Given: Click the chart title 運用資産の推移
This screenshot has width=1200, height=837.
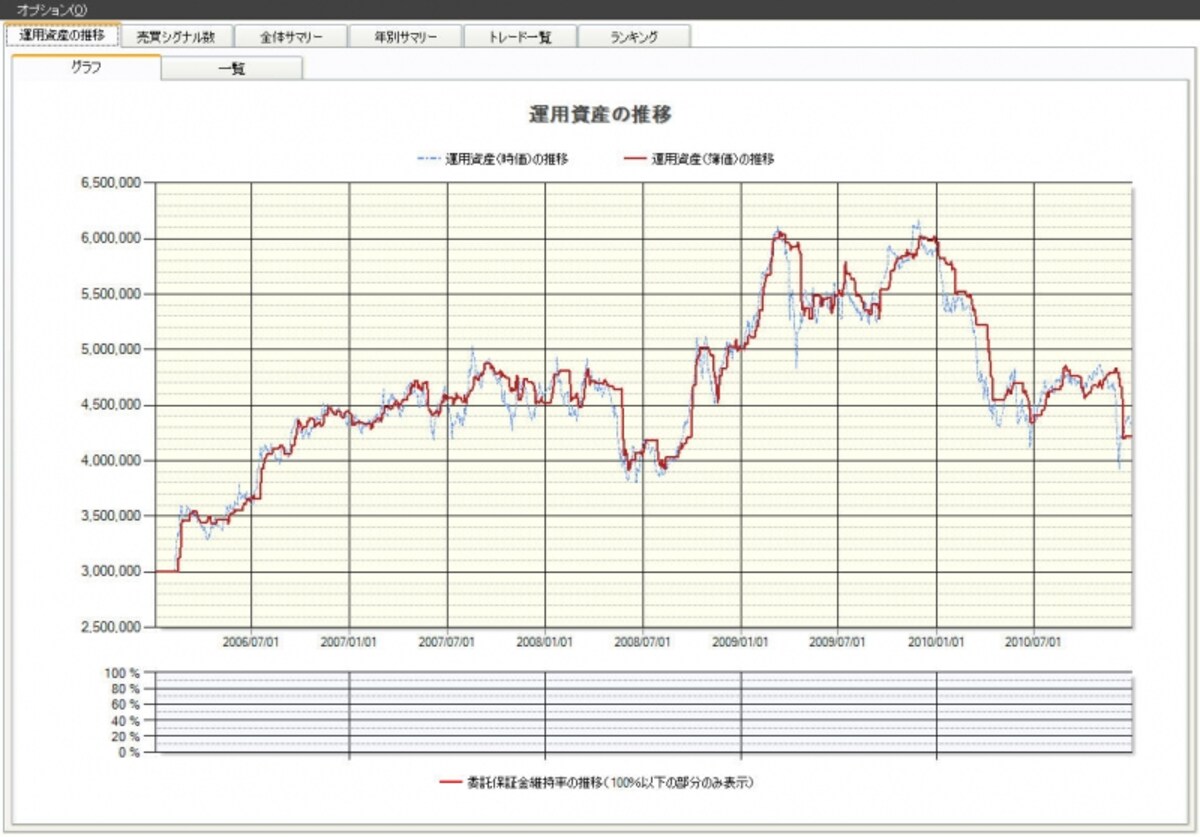Looking at the screenshot, I should pyautogui.click(x=600, y=115).
